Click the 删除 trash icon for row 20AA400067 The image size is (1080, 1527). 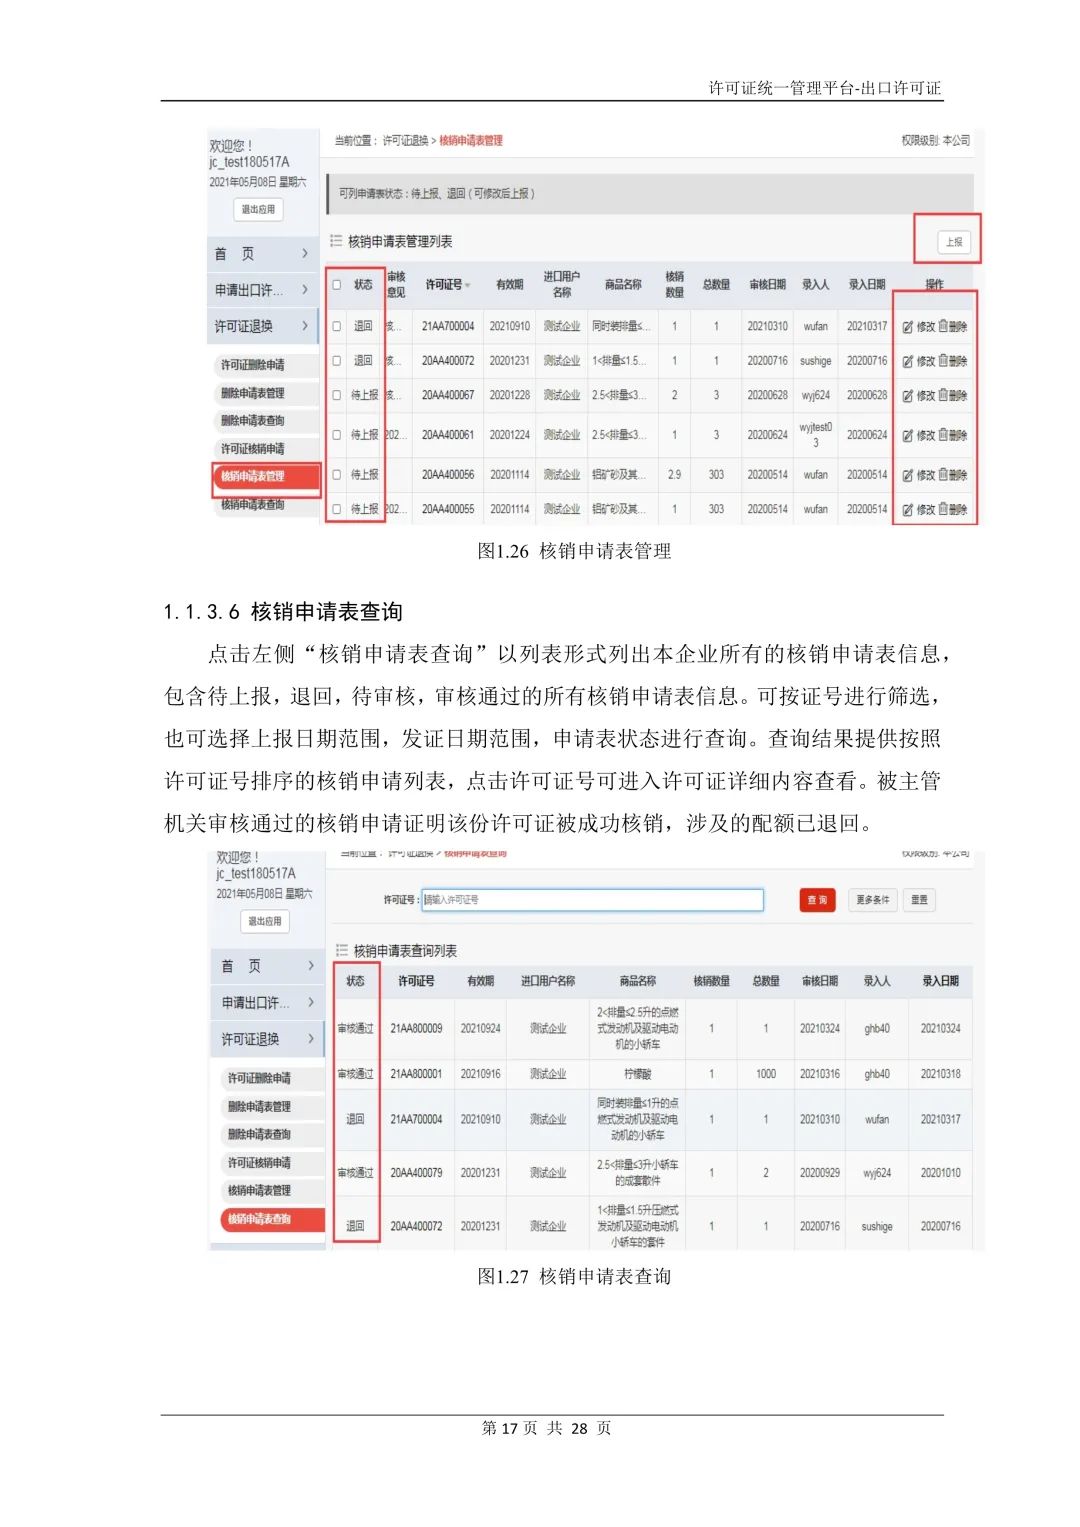[x=943, y=396]
